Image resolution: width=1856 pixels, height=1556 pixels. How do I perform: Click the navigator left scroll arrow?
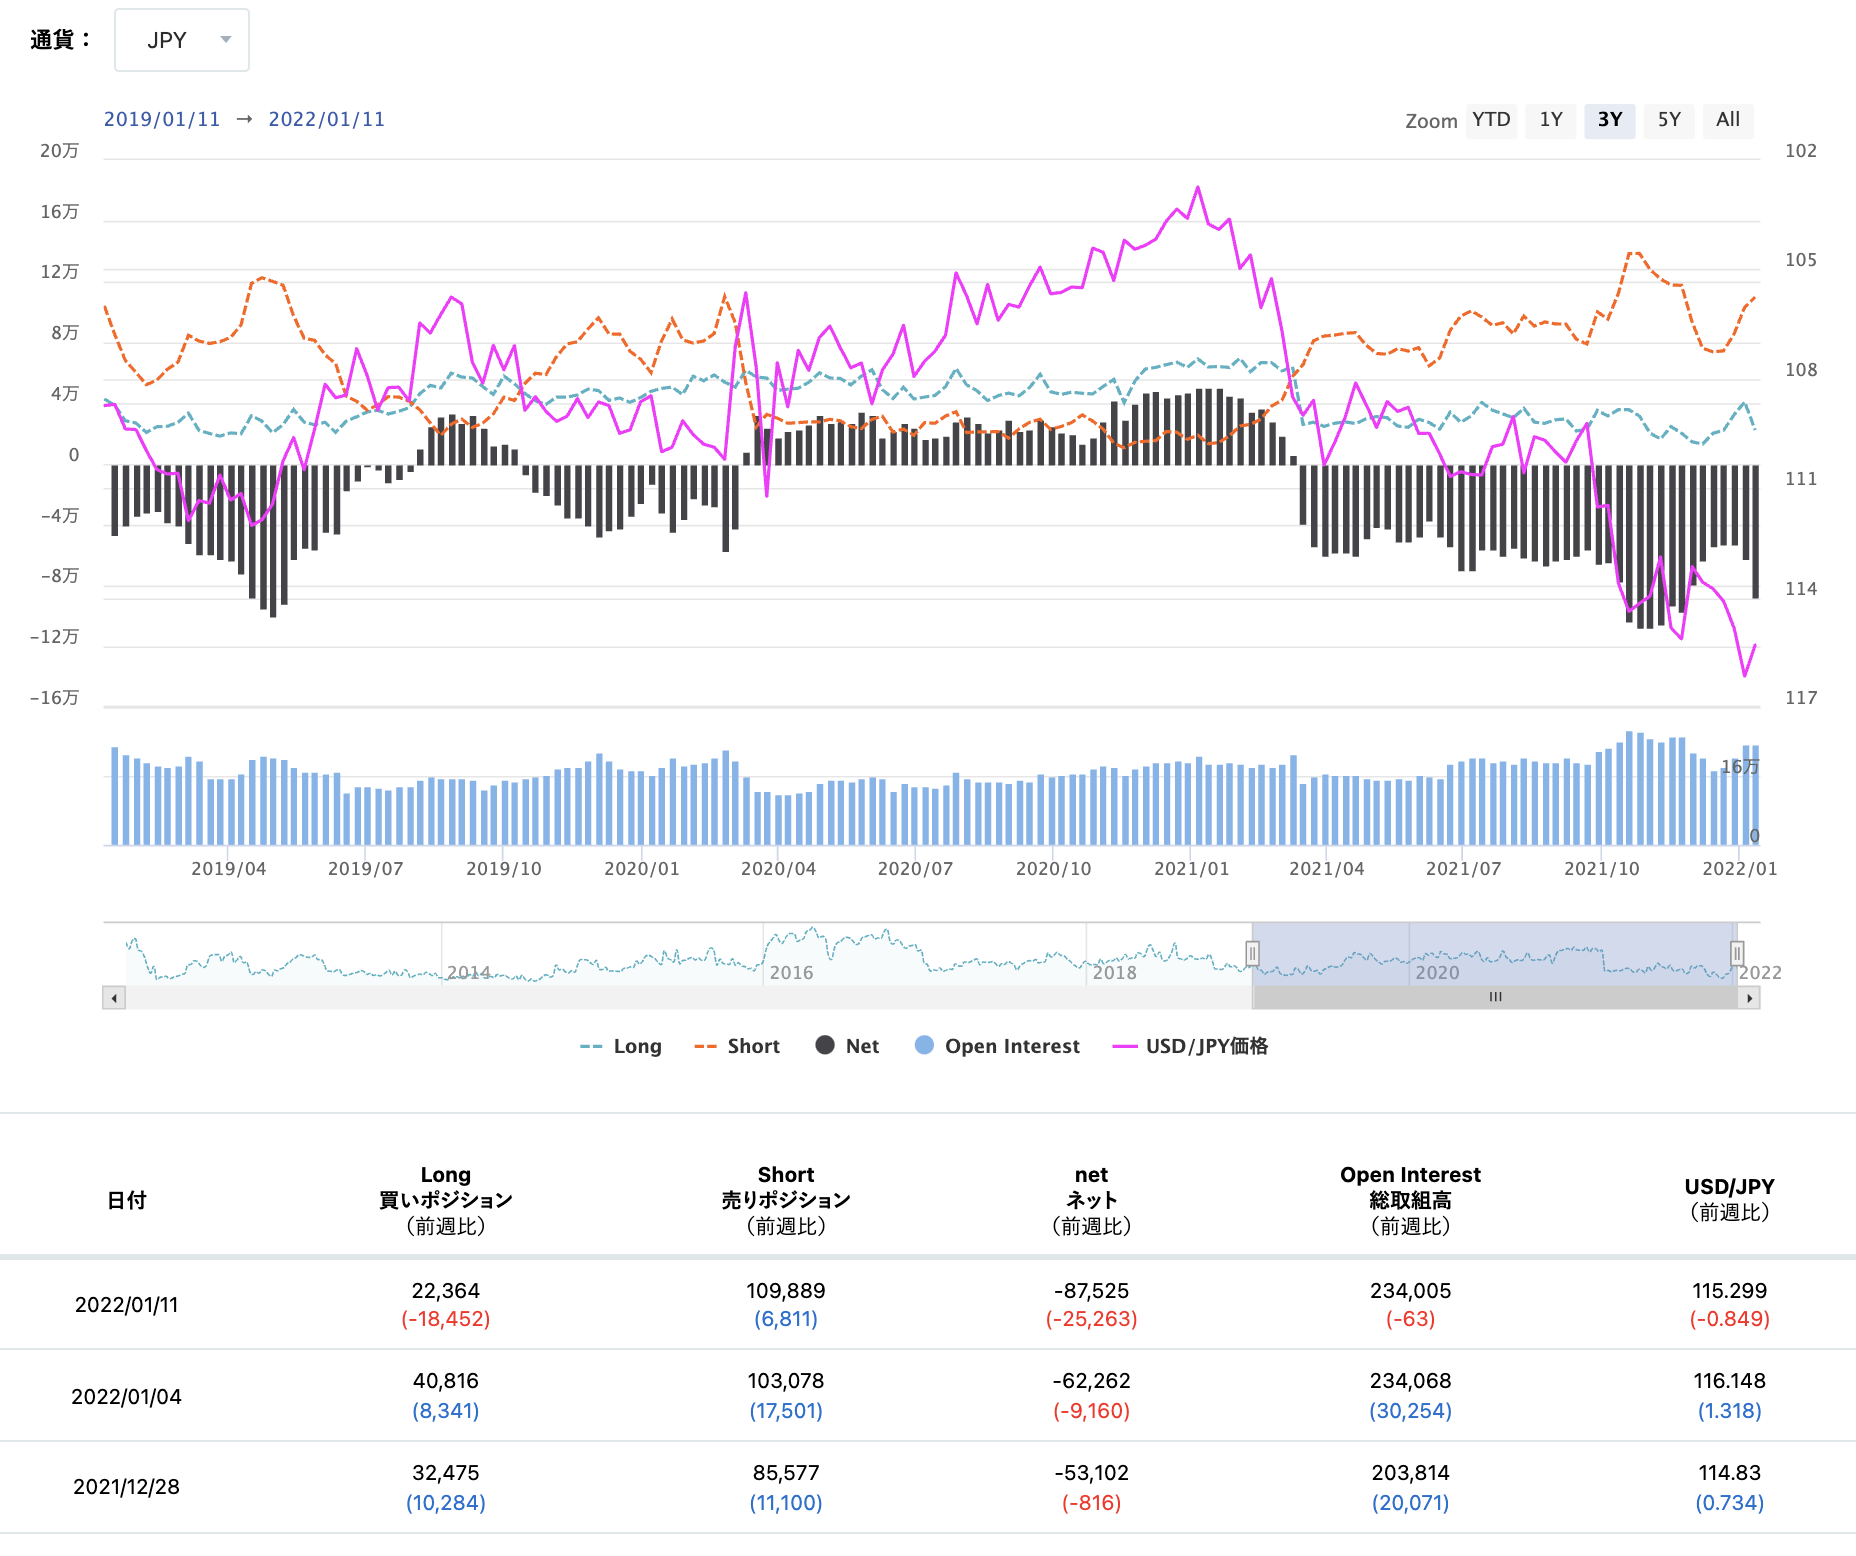click(x=114, y=998)
